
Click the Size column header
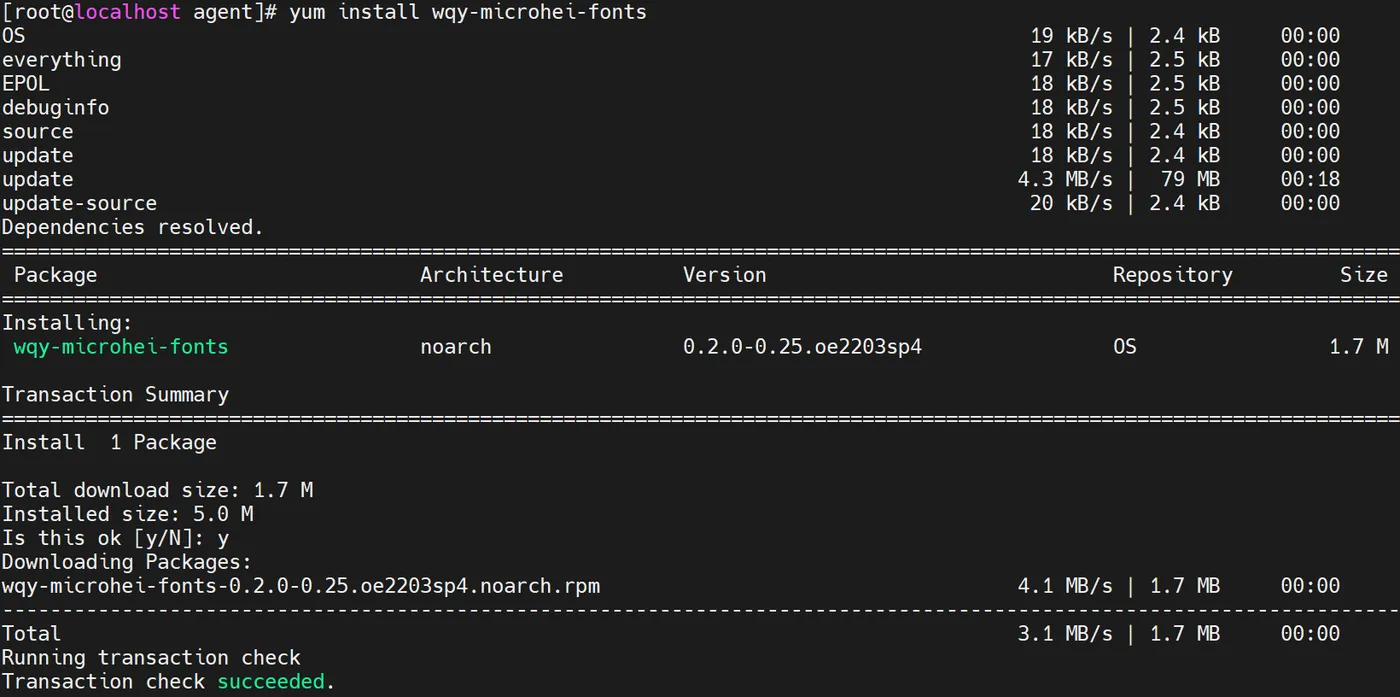pos(1364,275)
